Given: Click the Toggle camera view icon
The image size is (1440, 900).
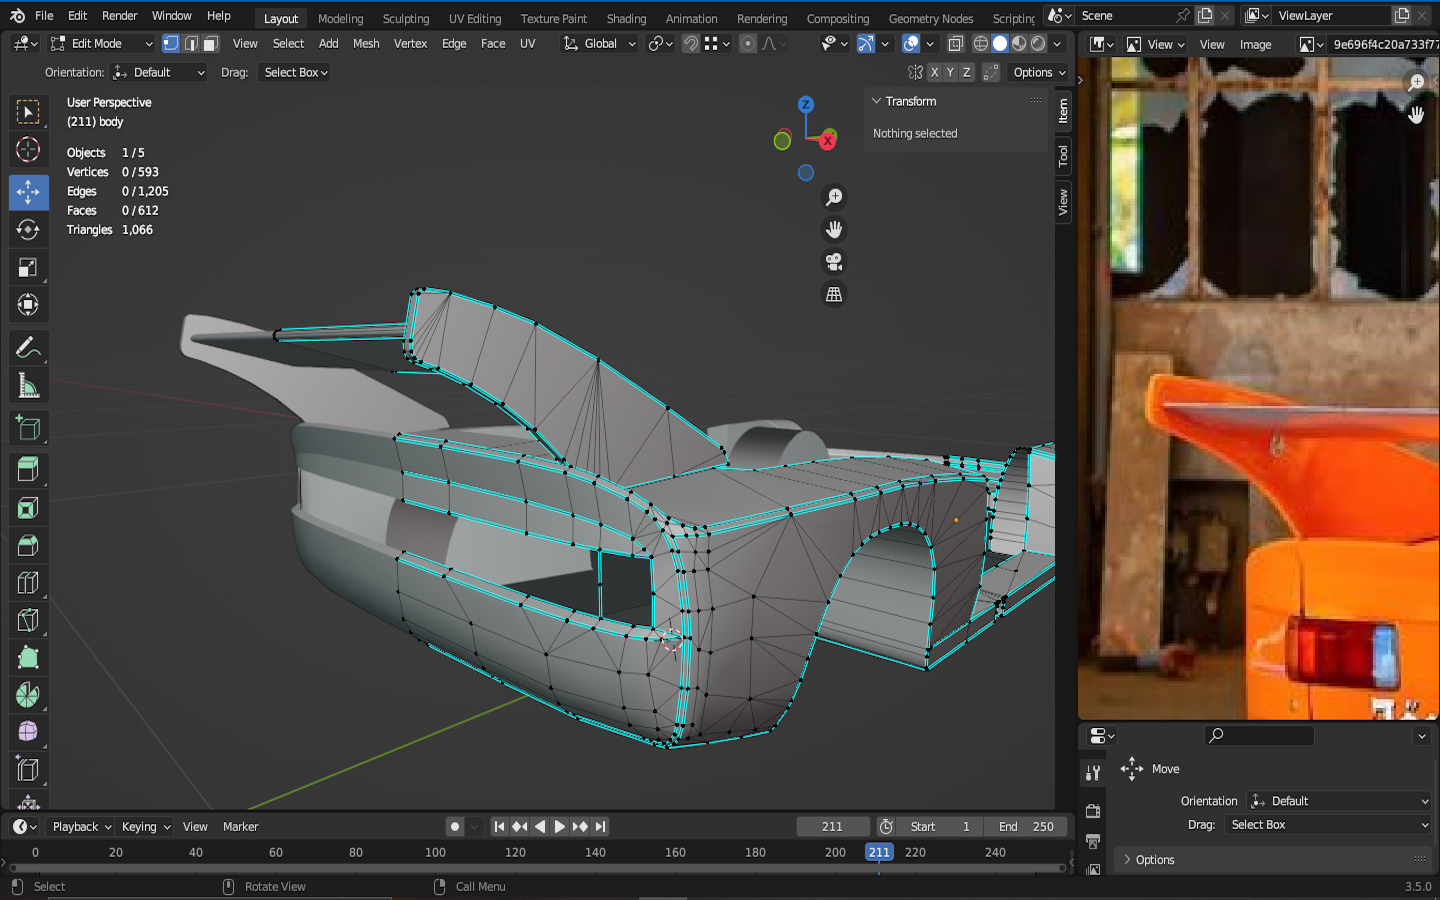Looking at the screenshot, I should coord(833,262).
